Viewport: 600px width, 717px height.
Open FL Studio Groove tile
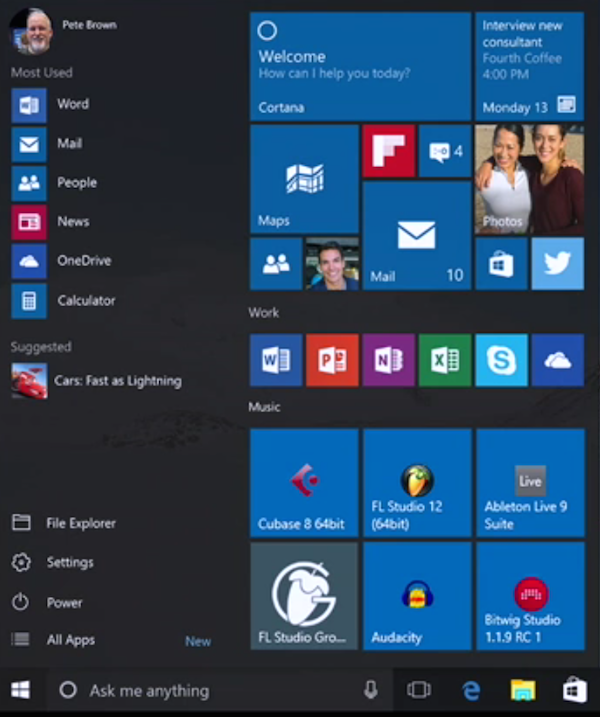tap(304, 596)
